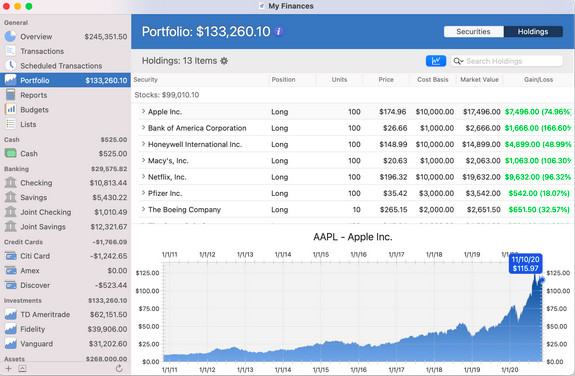Open the Fidelity investment icon

point(10,329)
